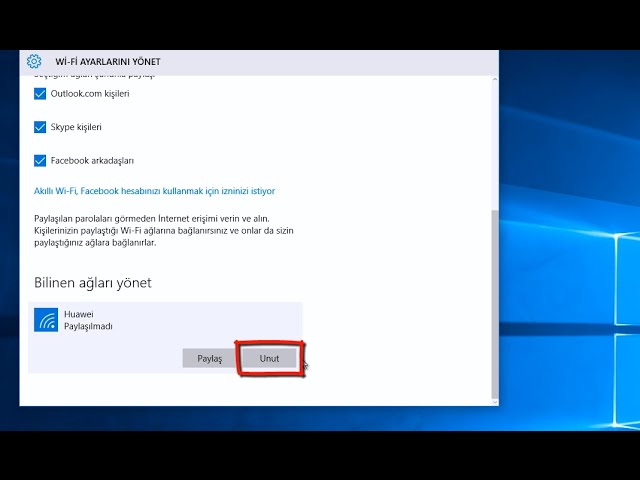This screenshot has height=480, width=640.
Task: Click the Huawei Wi-Fi network icon
Action: 46,320
